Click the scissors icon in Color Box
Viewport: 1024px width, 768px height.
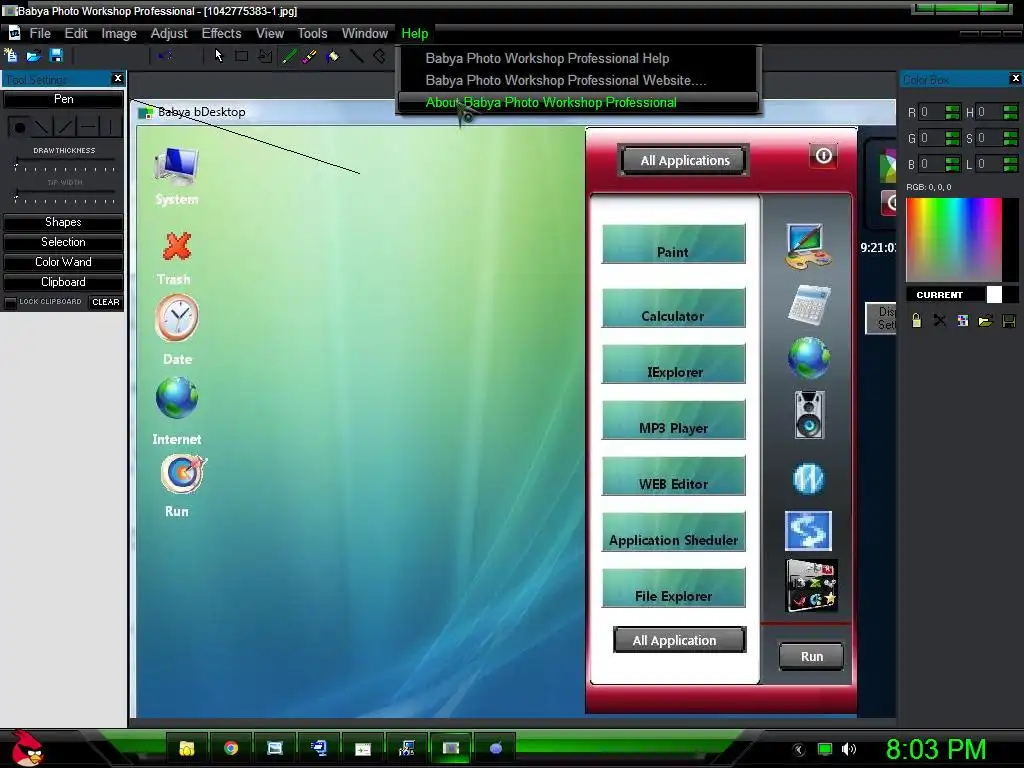940,321
